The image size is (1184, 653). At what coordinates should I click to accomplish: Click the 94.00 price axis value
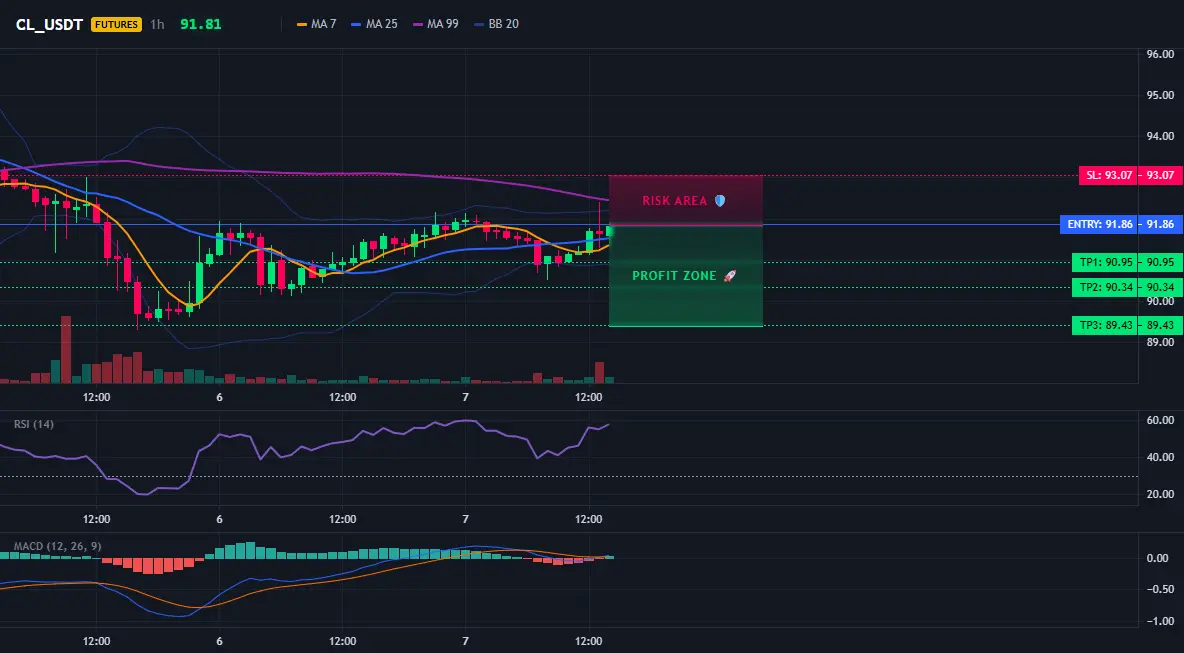pyautogui.click(x=1161, y=136)
